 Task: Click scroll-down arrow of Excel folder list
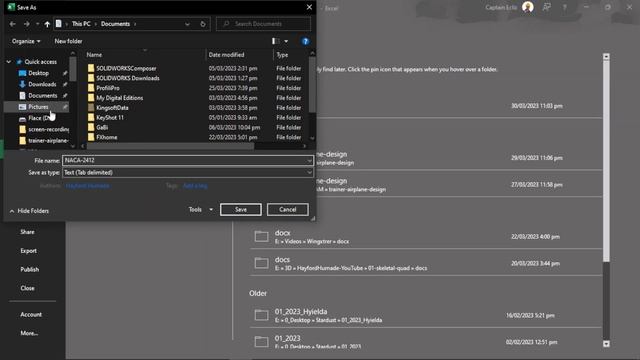pos(606,344)
